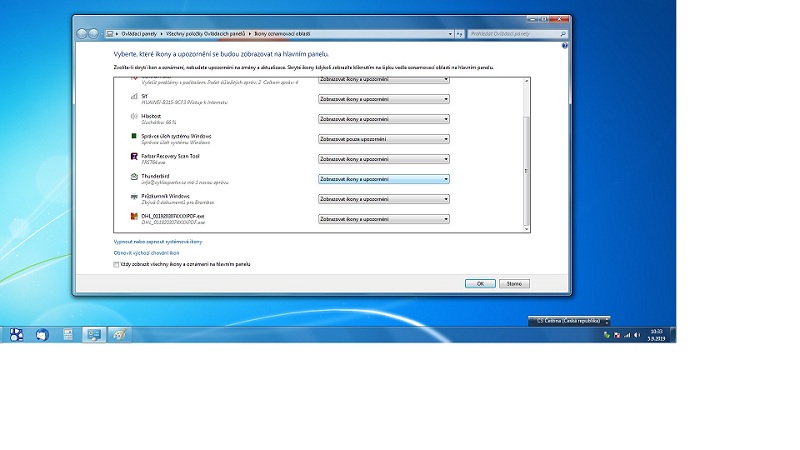Click the DHL exe file name text
800x450 pixels.
pos(172,216)
